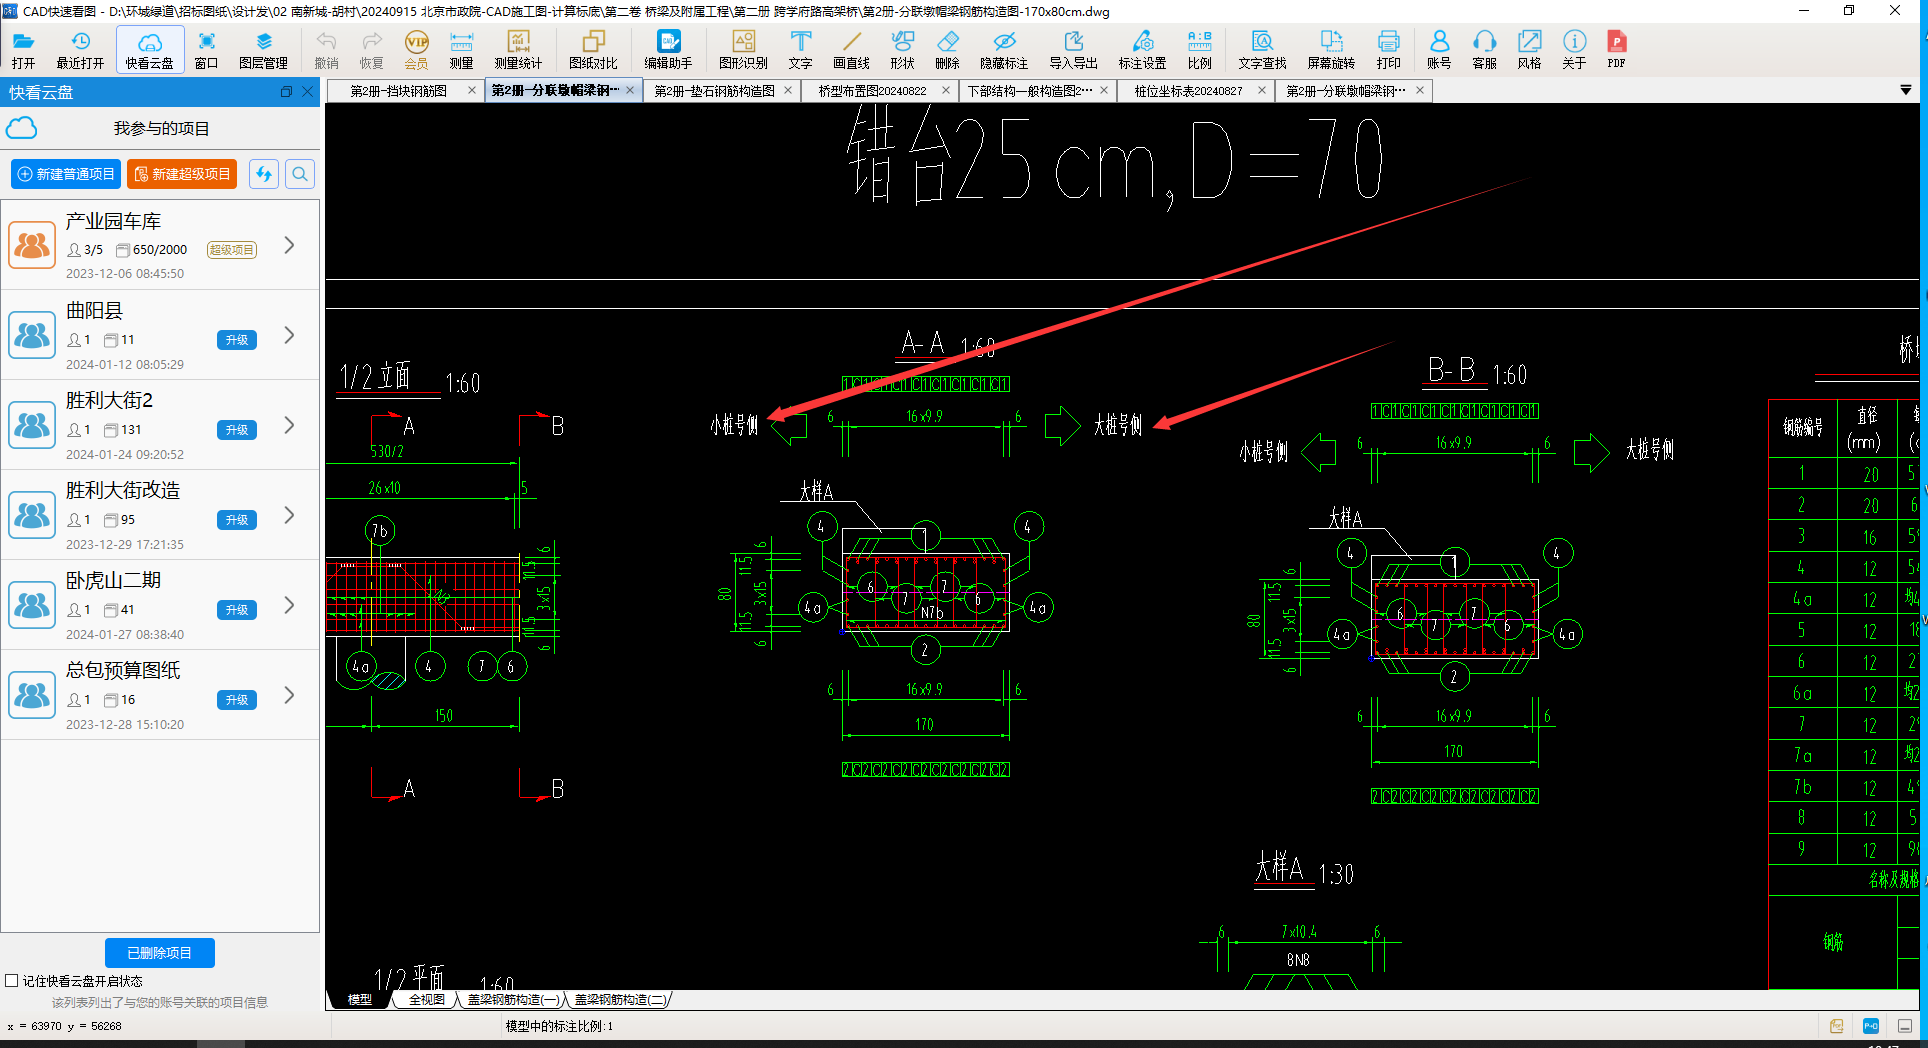The image size is (1928, 1048).
Task: Click the 产业园车库 project avatar thumbnail
Action: (x=32, y=245)
